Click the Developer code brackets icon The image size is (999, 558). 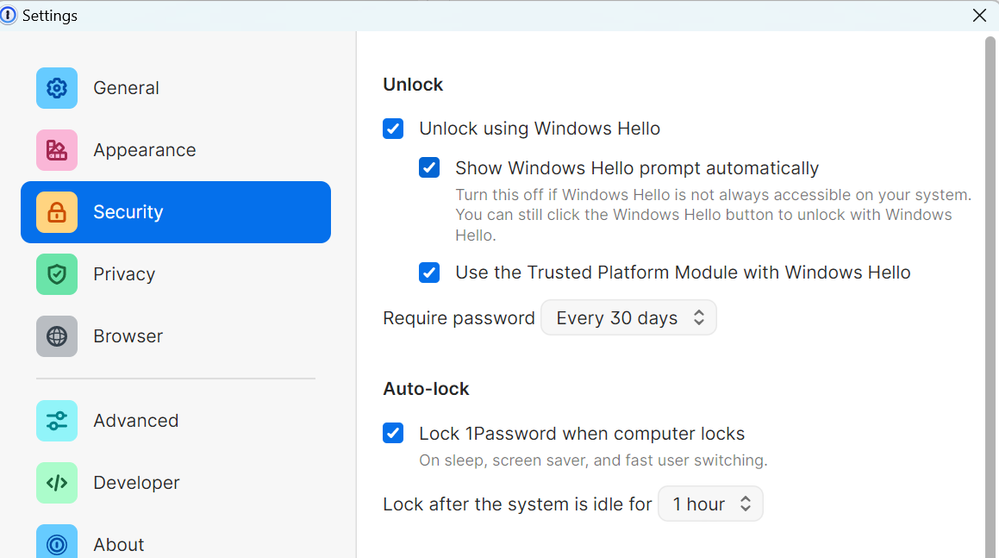click(x=57, y=482)
